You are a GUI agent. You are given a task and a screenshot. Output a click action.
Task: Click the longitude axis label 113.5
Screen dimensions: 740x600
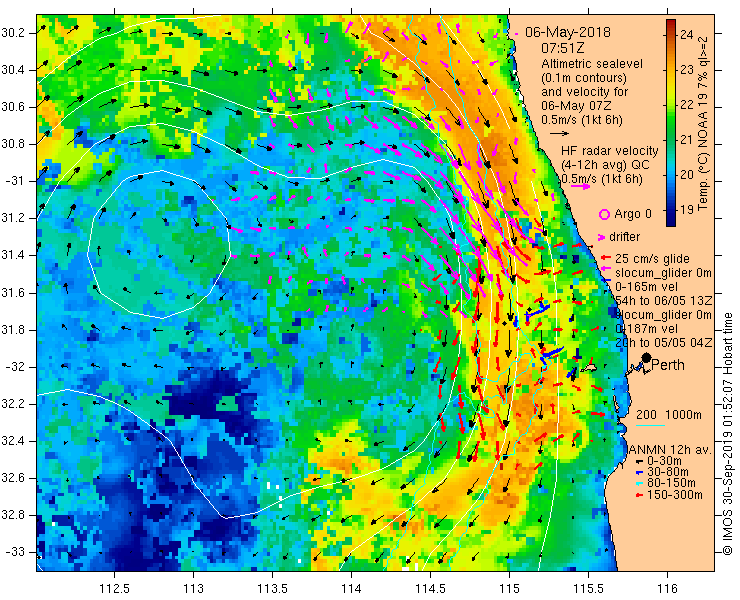tap(272, 588)
